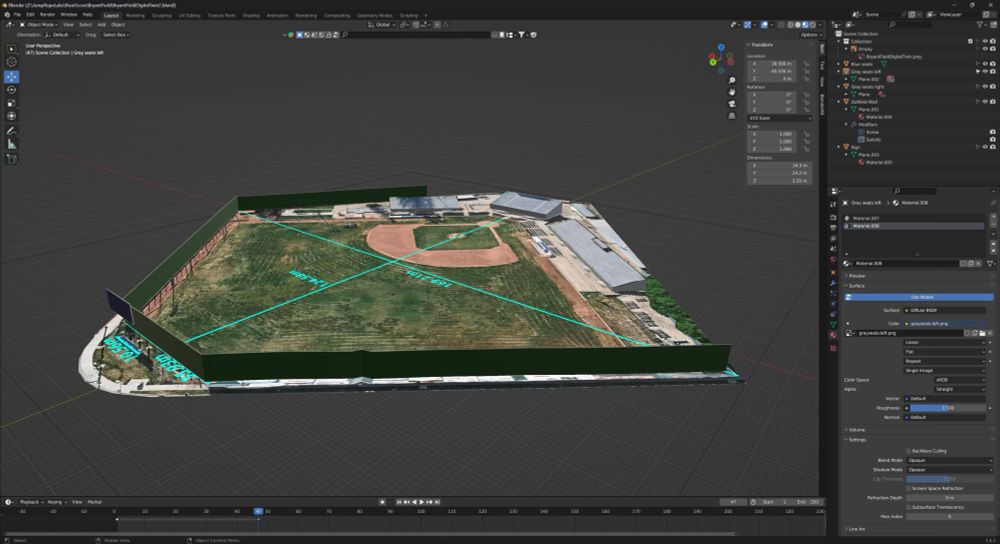The image size is (1000, 544).
Task: Select the Rotate tool
Action: pos(11,90)
